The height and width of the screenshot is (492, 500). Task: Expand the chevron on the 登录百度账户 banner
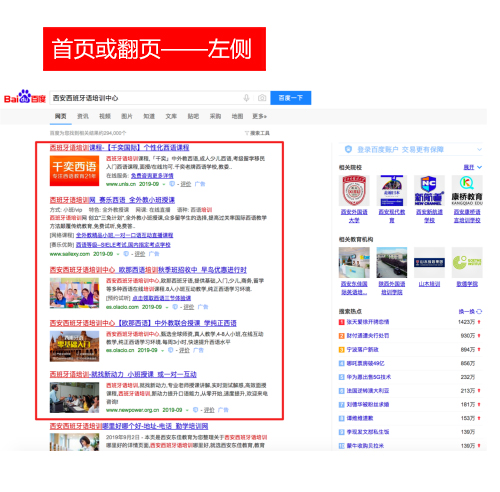pos(479,149)
